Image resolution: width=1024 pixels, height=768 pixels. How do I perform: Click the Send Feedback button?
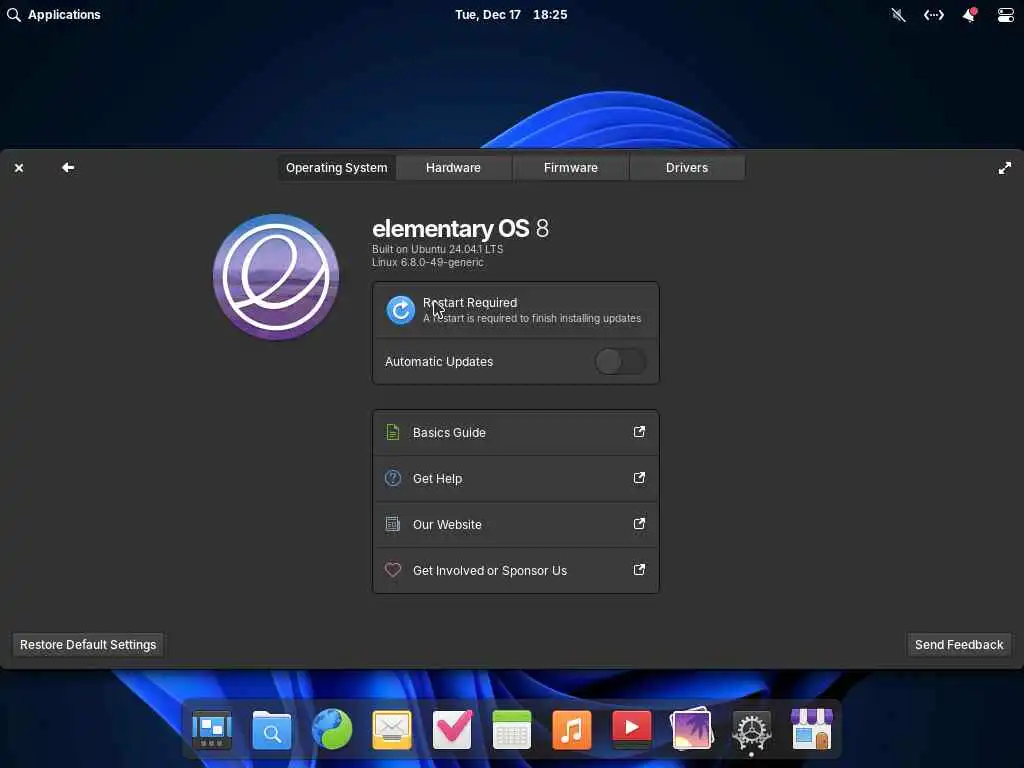pos(959,645)
